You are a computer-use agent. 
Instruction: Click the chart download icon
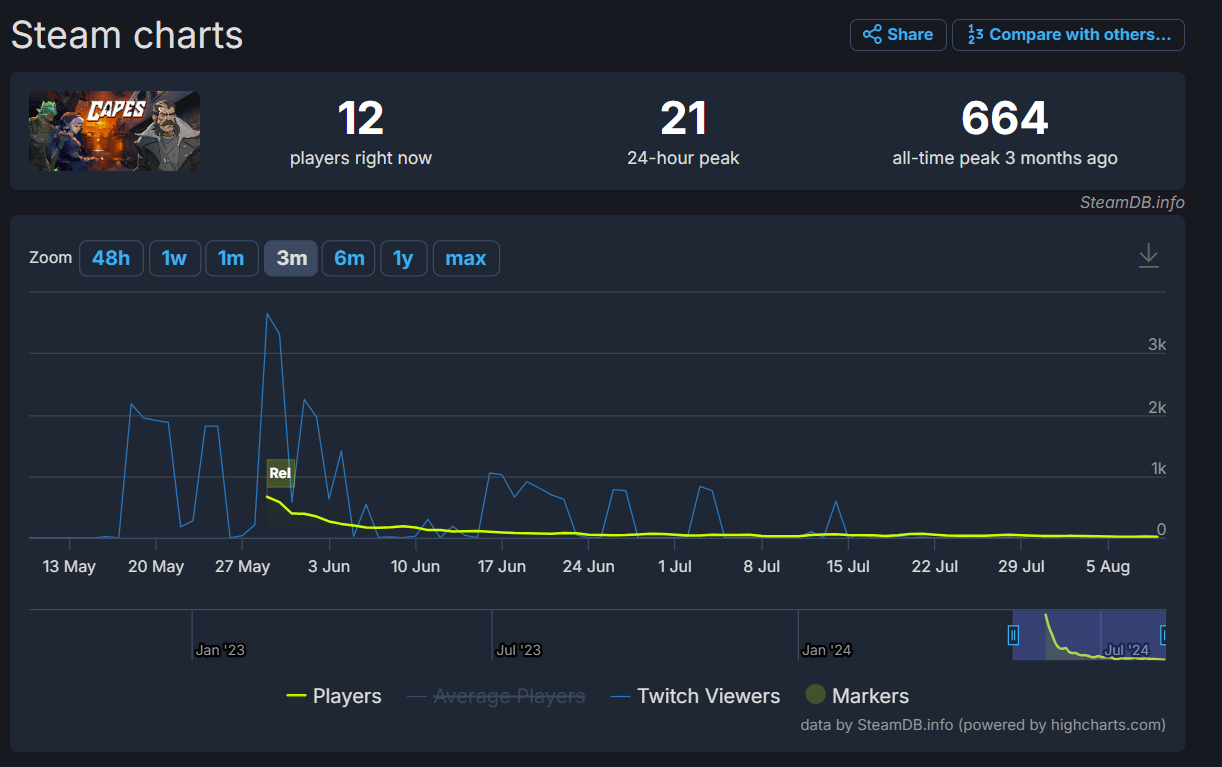[1149, 256]
